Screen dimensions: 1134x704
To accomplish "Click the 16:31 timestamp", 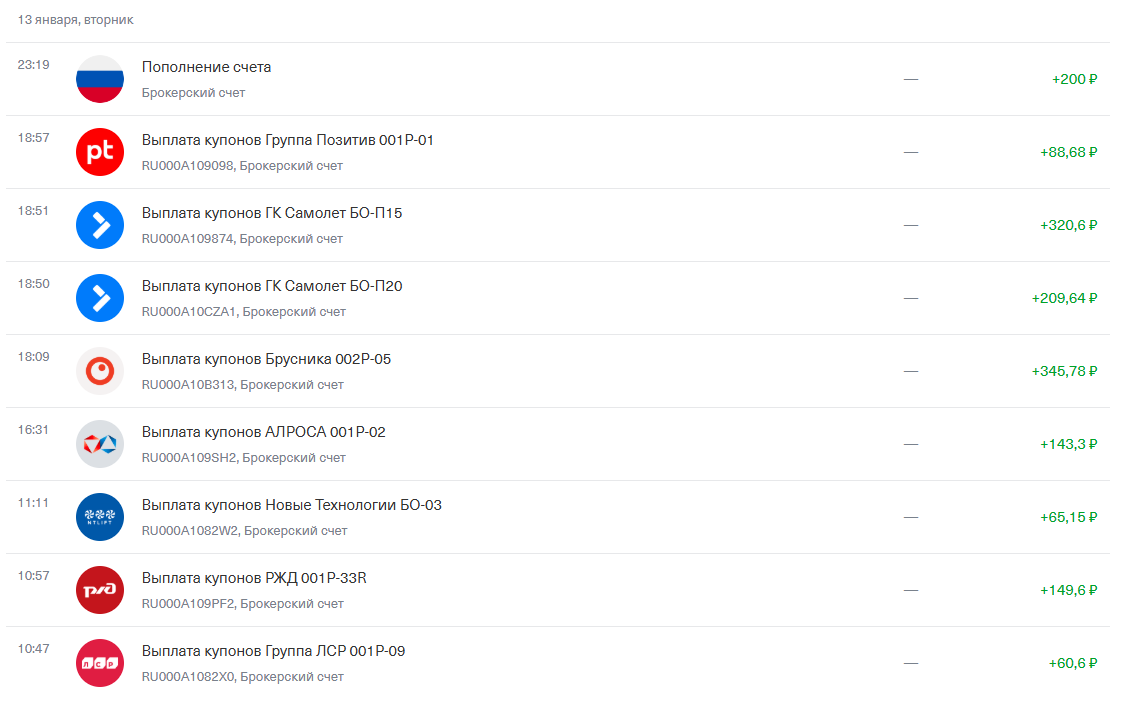I will (x=33, y=430).
